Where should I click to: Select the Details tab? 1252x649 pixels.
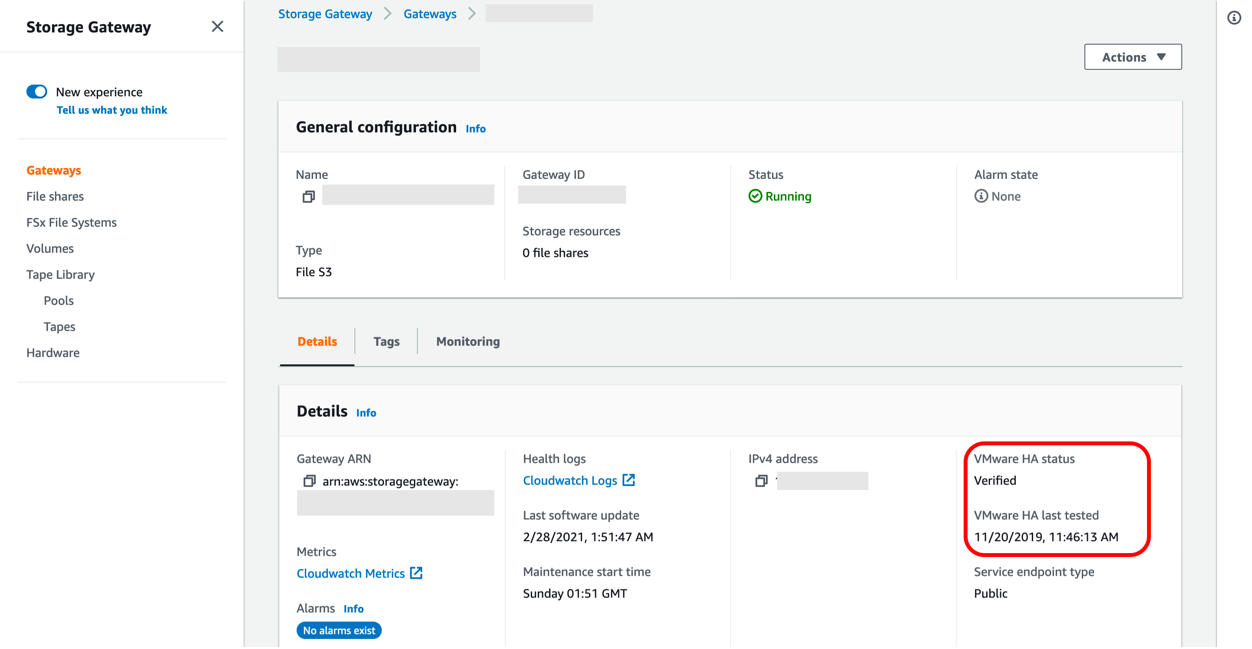pos(316,341)
